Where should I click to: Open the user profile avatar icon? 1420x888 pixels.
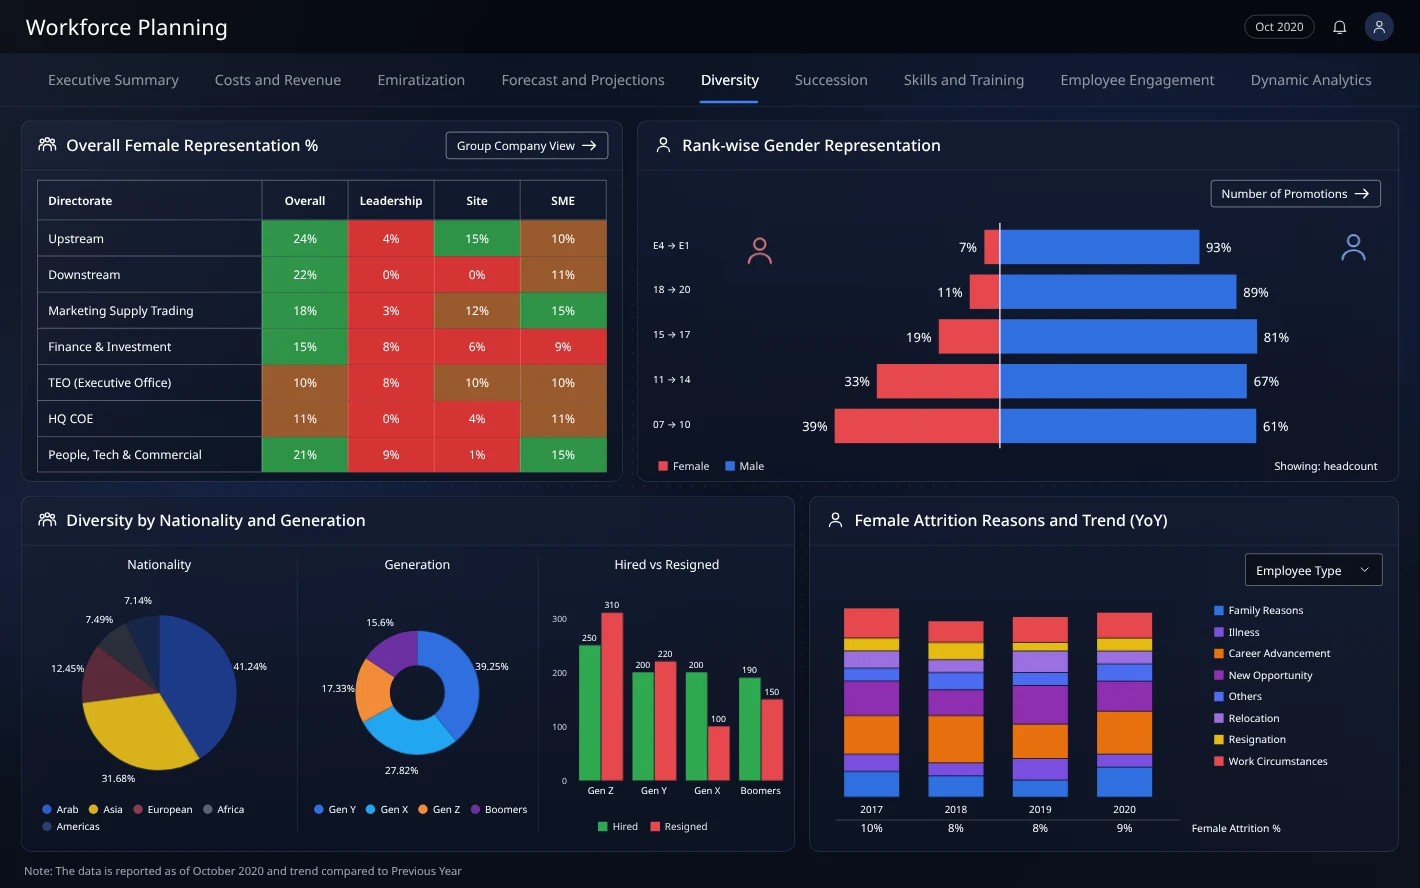coord(1379,27)
